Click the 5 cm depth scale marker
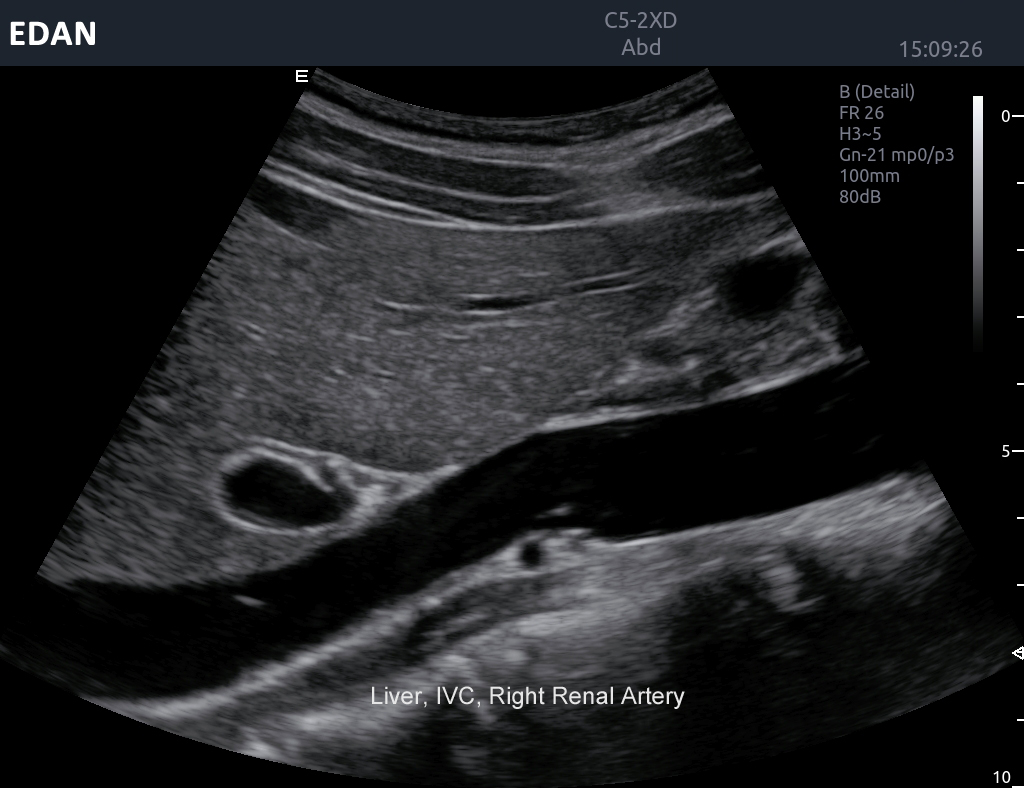The width and height of the screenshot is (1024, 788). (1005, 451)
